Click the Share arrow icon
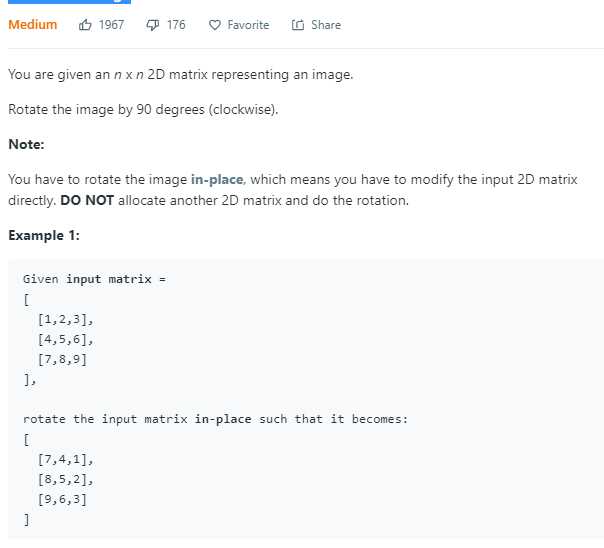 pyautogui.click(x=298, y=25)
